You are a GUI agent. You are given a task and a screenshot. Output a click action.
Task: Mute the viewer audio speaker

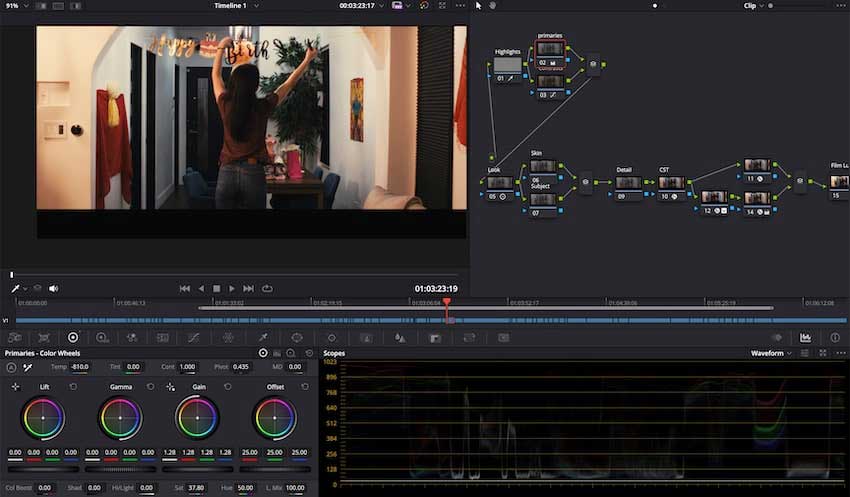[53, 288]
